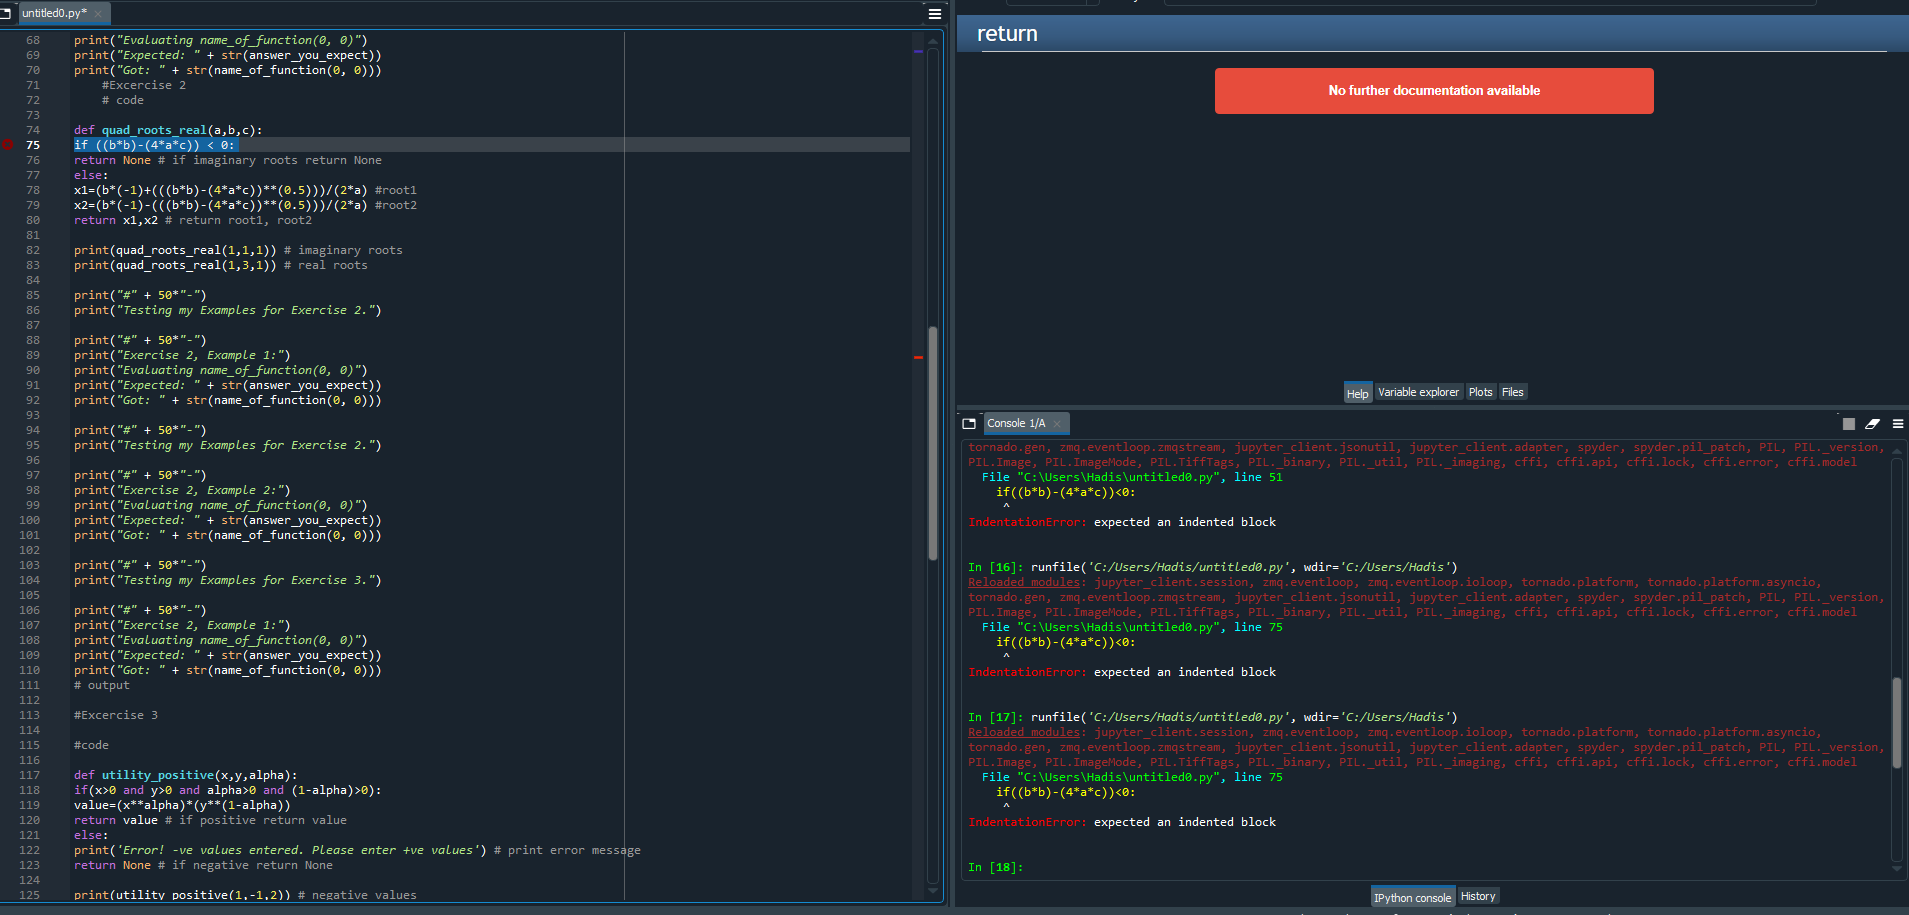Click the console browse tabs icon

[969, 424]
